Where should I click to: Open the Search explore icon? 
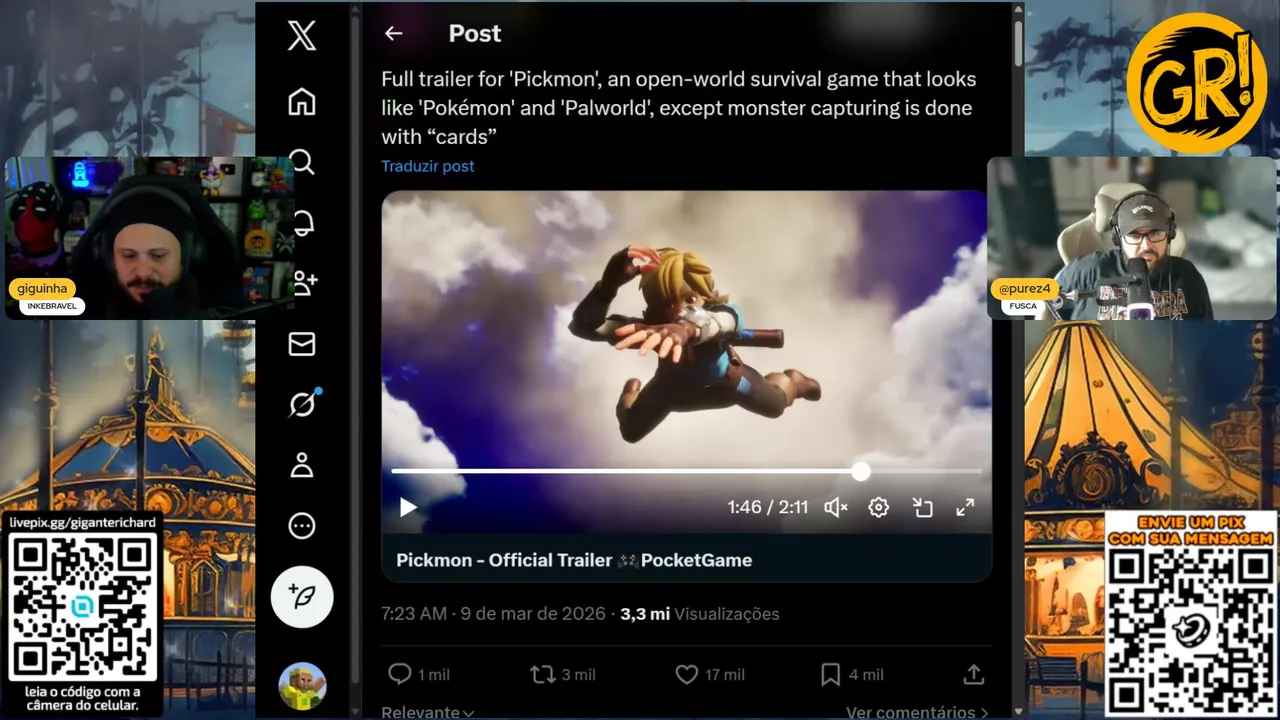pos(301,162)
